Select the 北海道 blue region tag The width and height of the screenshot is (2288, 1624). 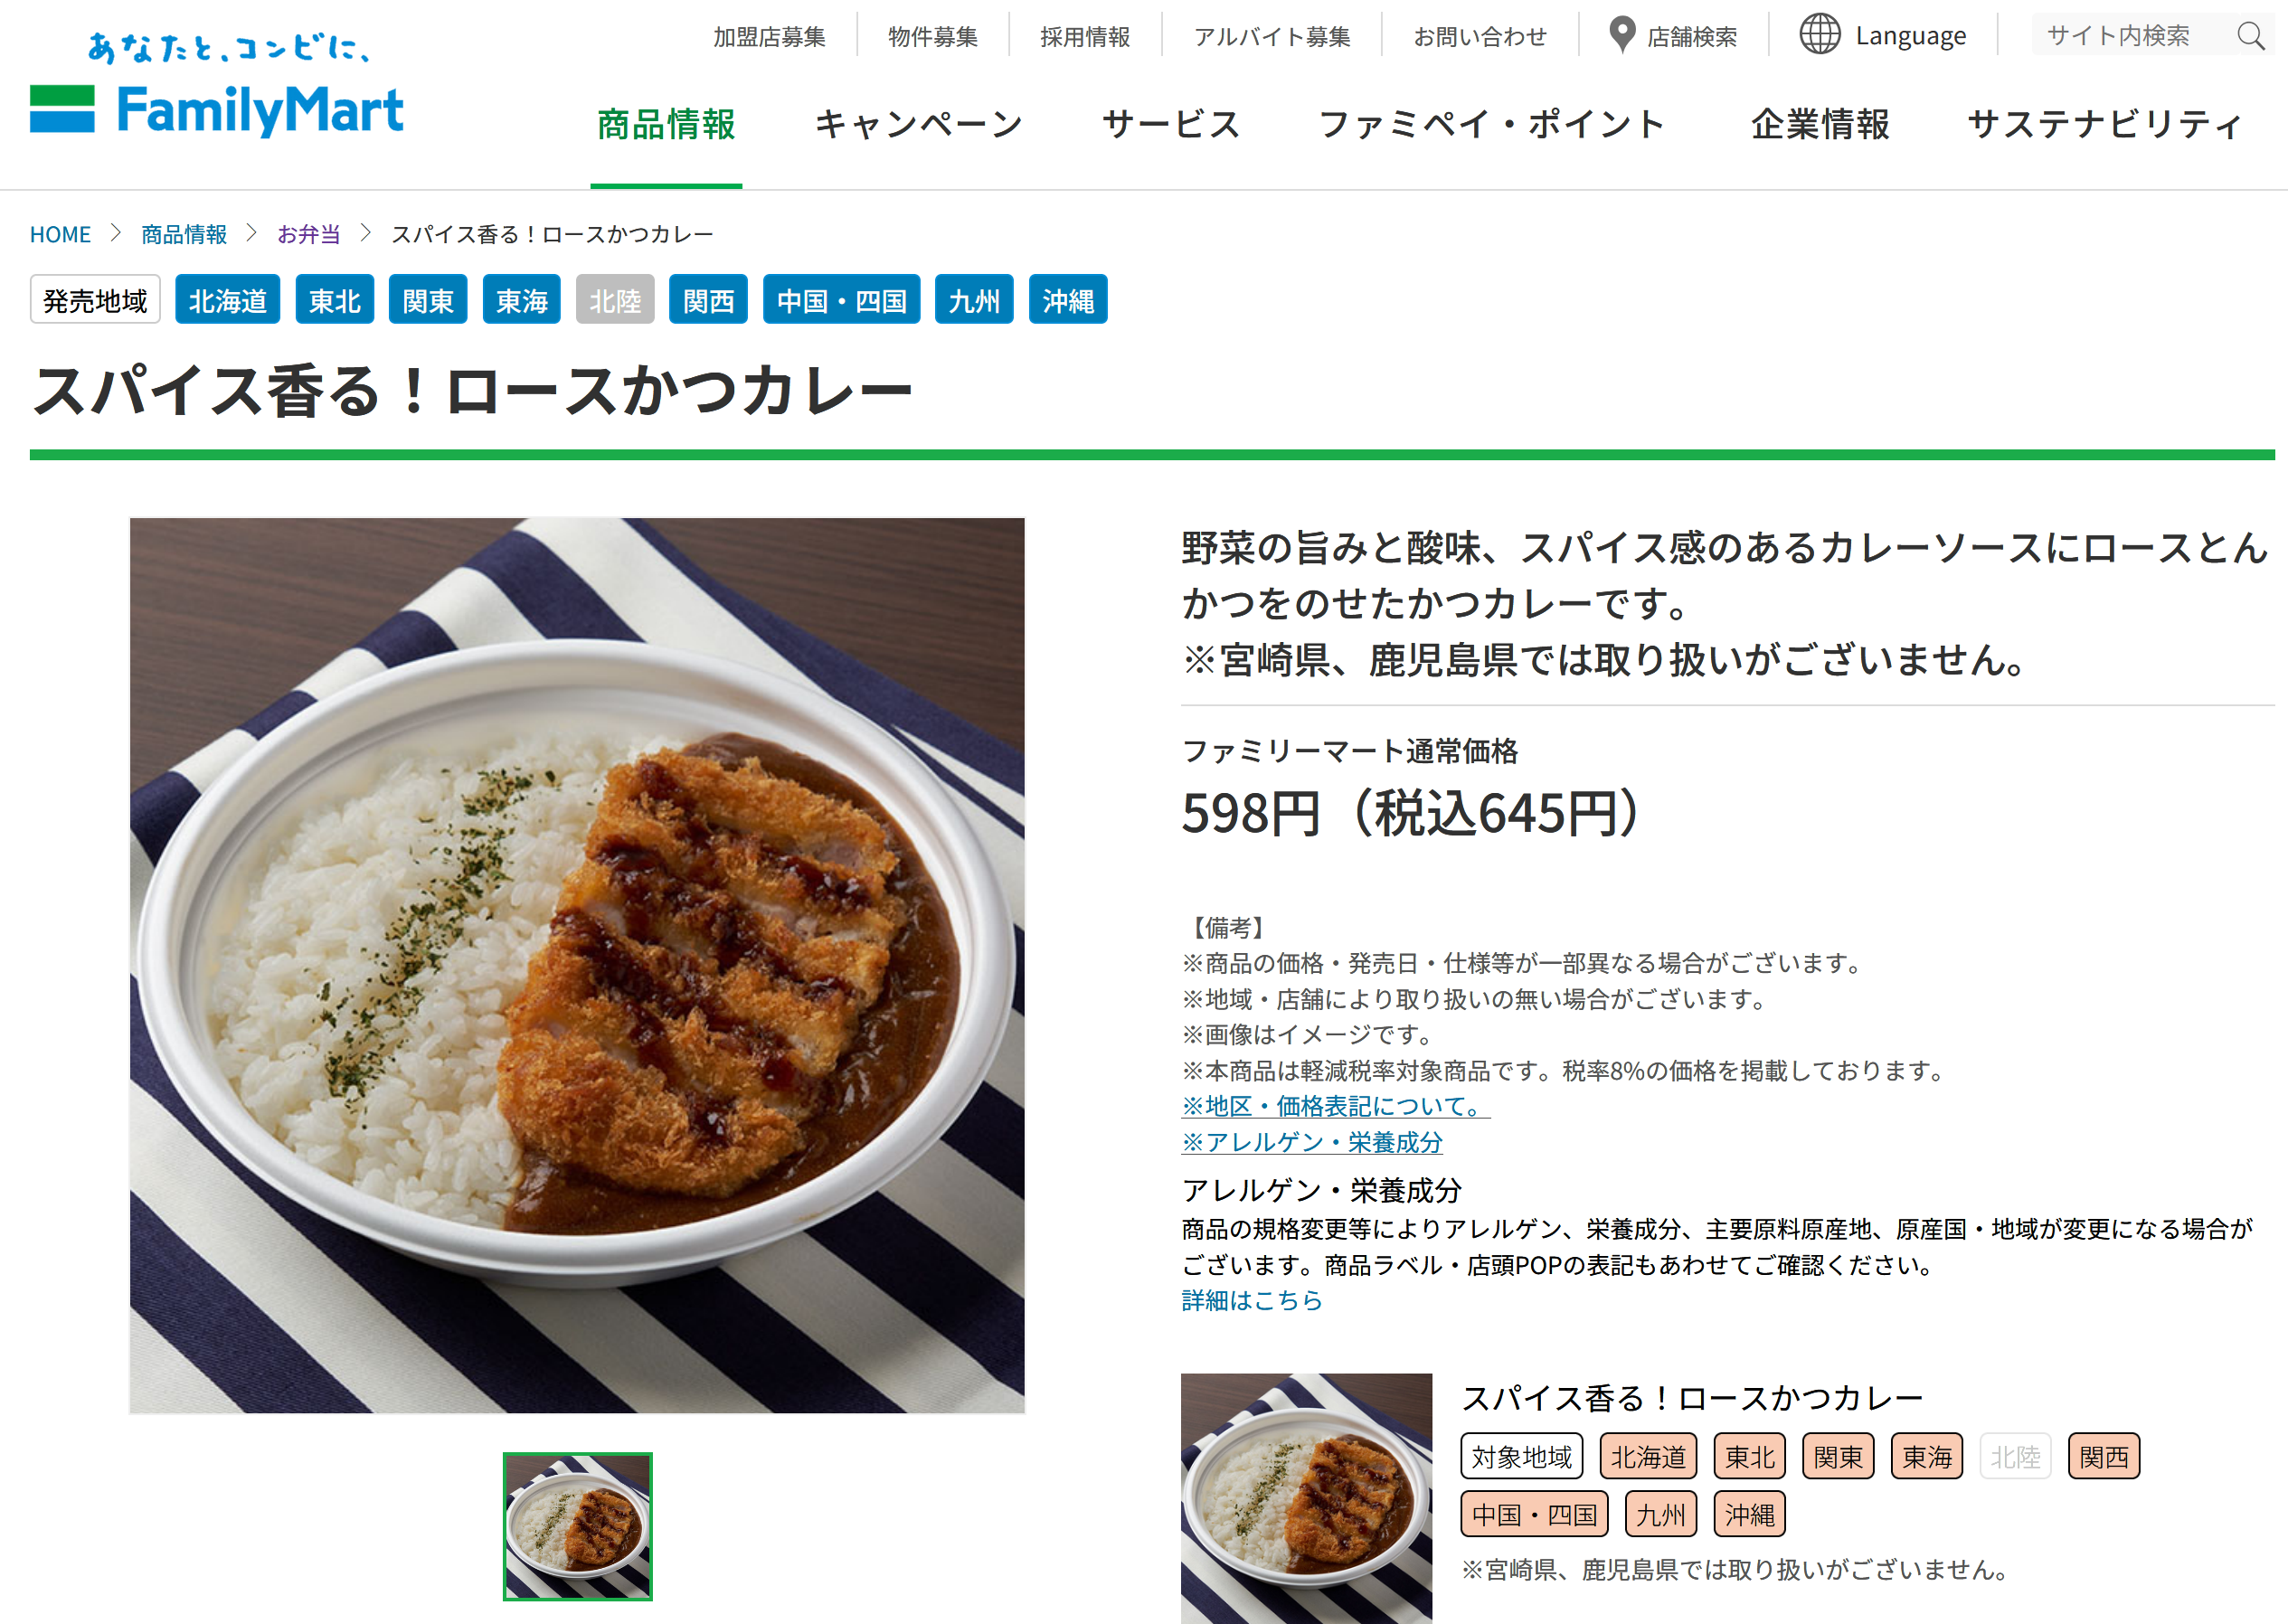pos(228,300)
